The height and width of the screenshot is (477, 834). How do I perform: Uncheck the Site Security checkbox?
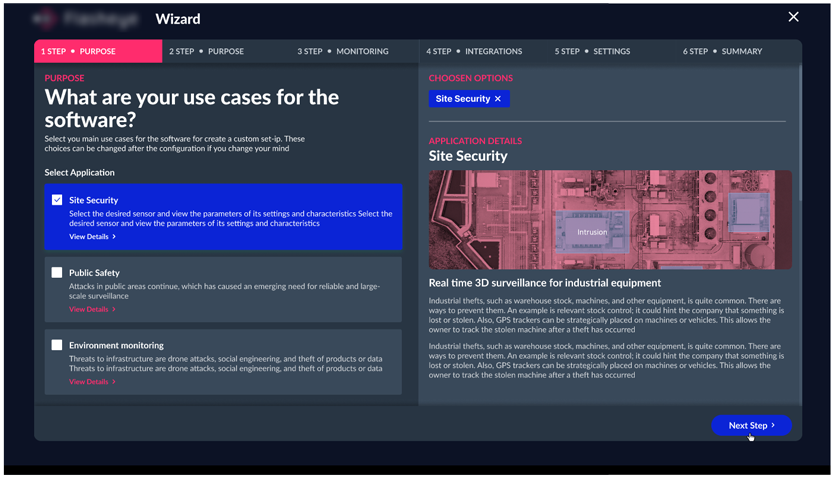click(x=57, y=200)
